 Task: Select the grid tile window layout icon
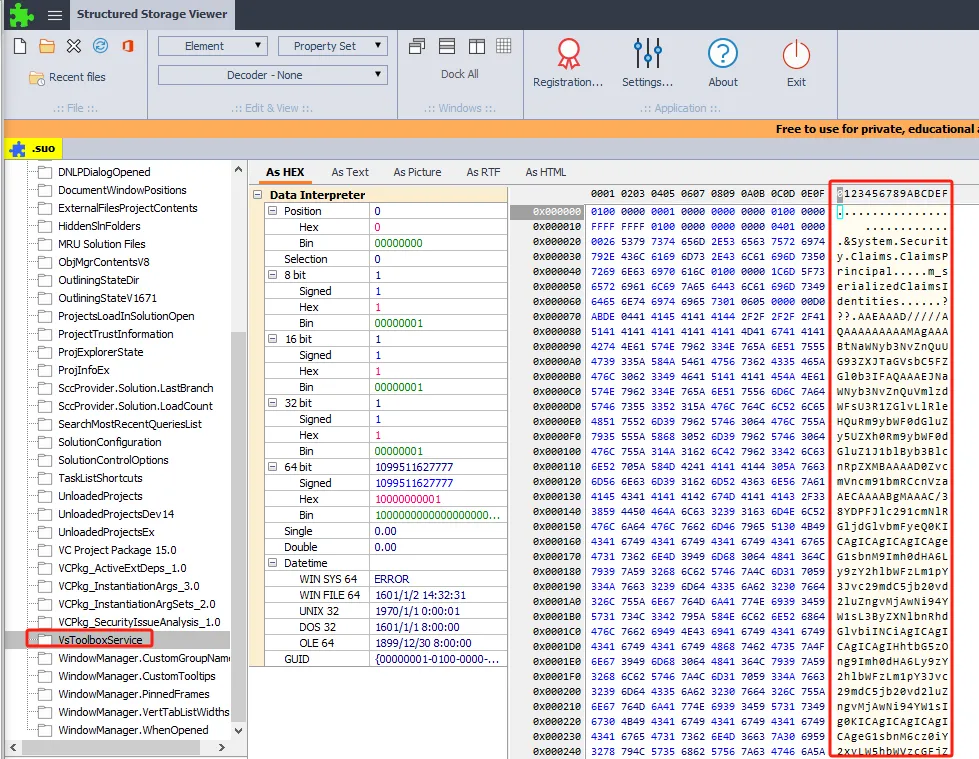pyautogui.click(x=503, y=46)
